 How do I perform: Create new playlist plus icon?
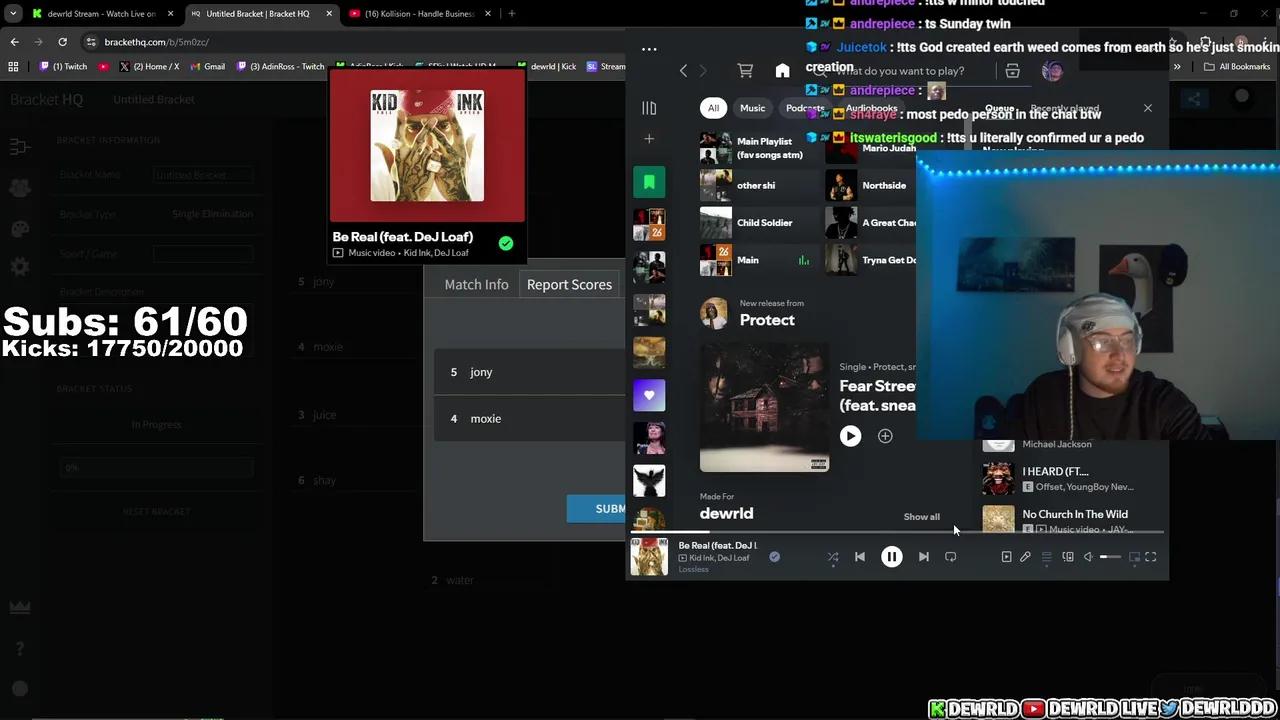click(x=649, y=139)
